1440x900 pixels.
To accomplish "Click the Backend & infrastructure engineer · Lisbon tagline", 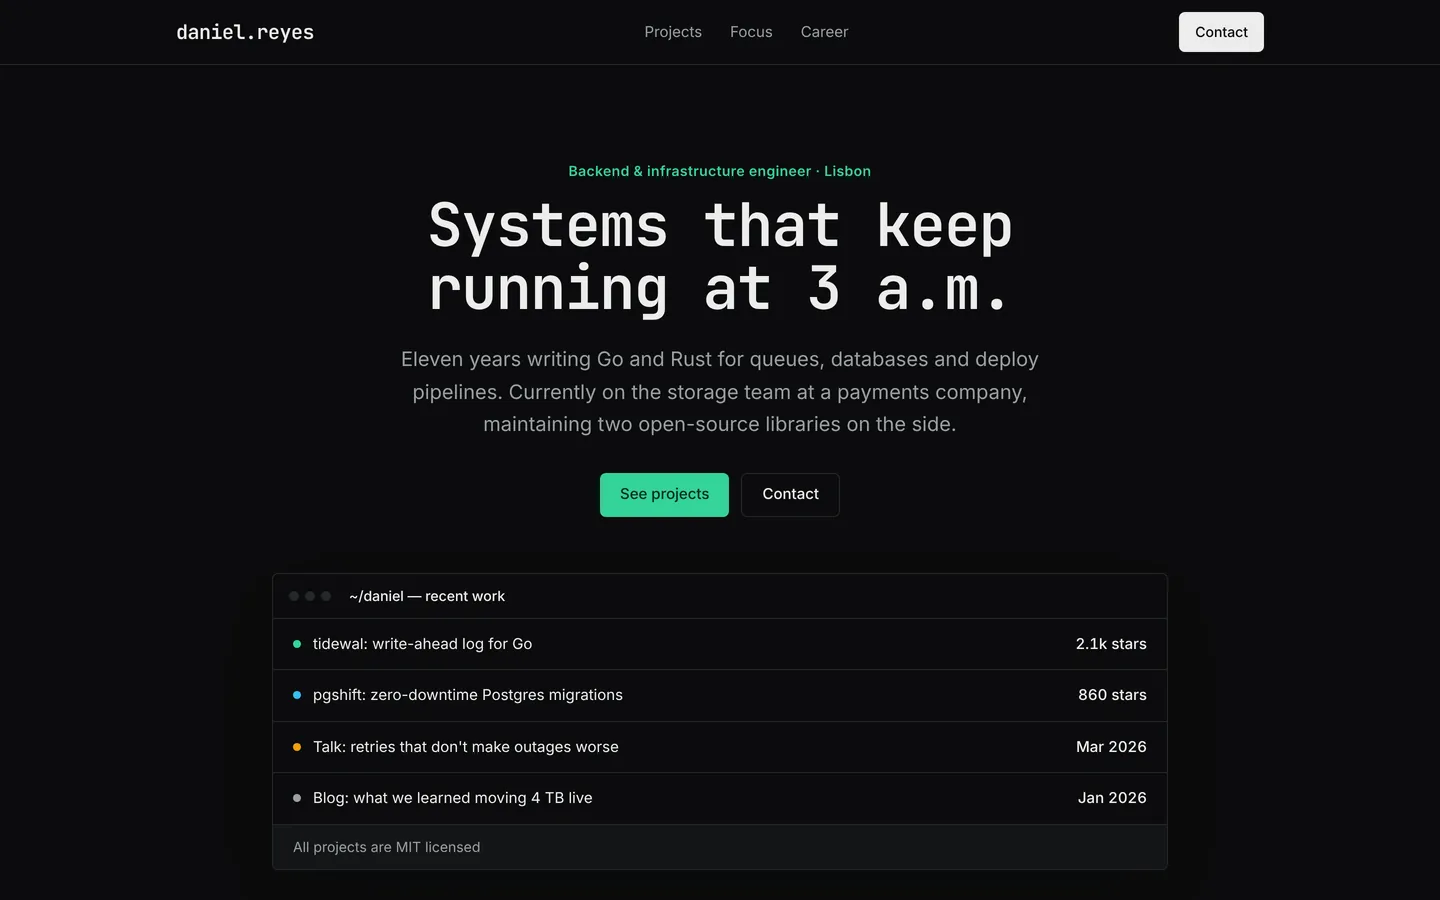I will pyautogui.click(x=720, y=171).
